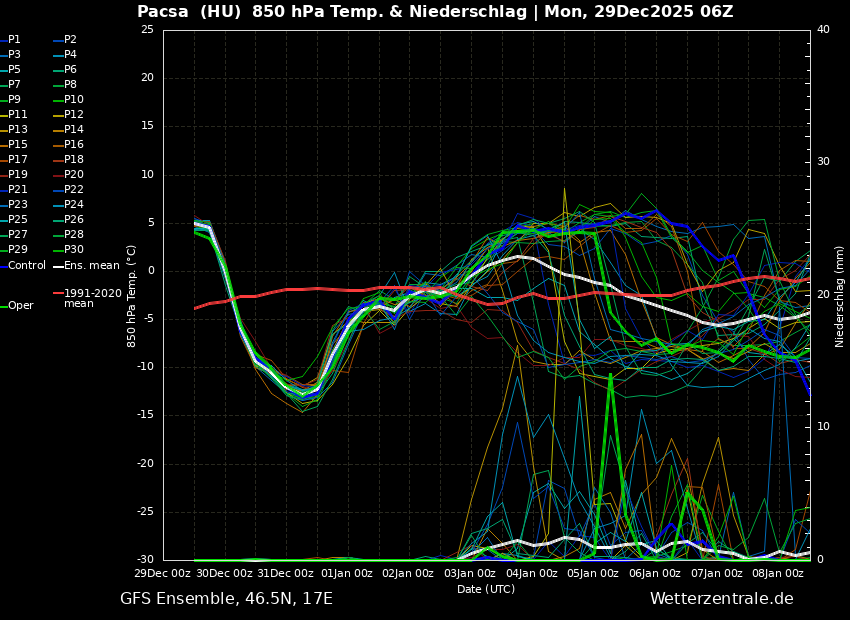Click the Ens. mean legend entry
This screenshot has width=850, height=620.
[91, 266]
